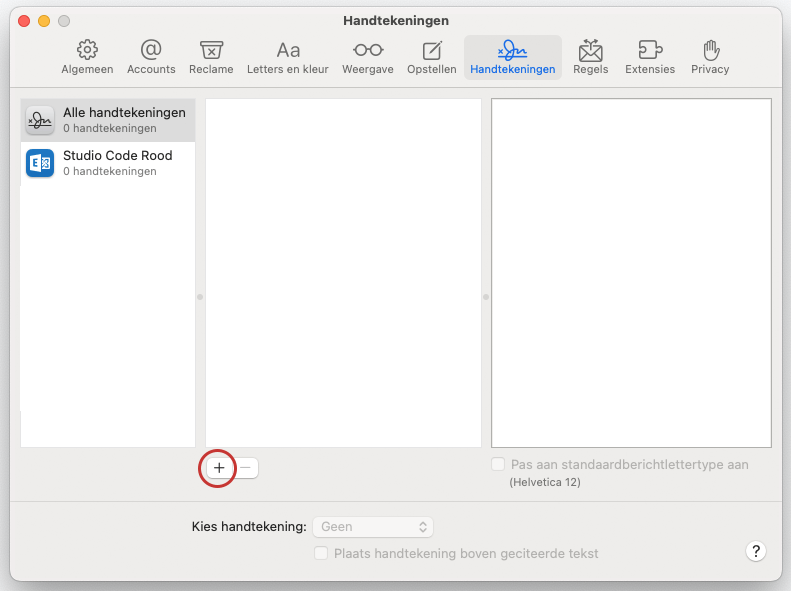Screen dimensions: 791x591
Task: Toggle Pas aan standaardberichtlettertype aan checkbox
Action: 498,465
